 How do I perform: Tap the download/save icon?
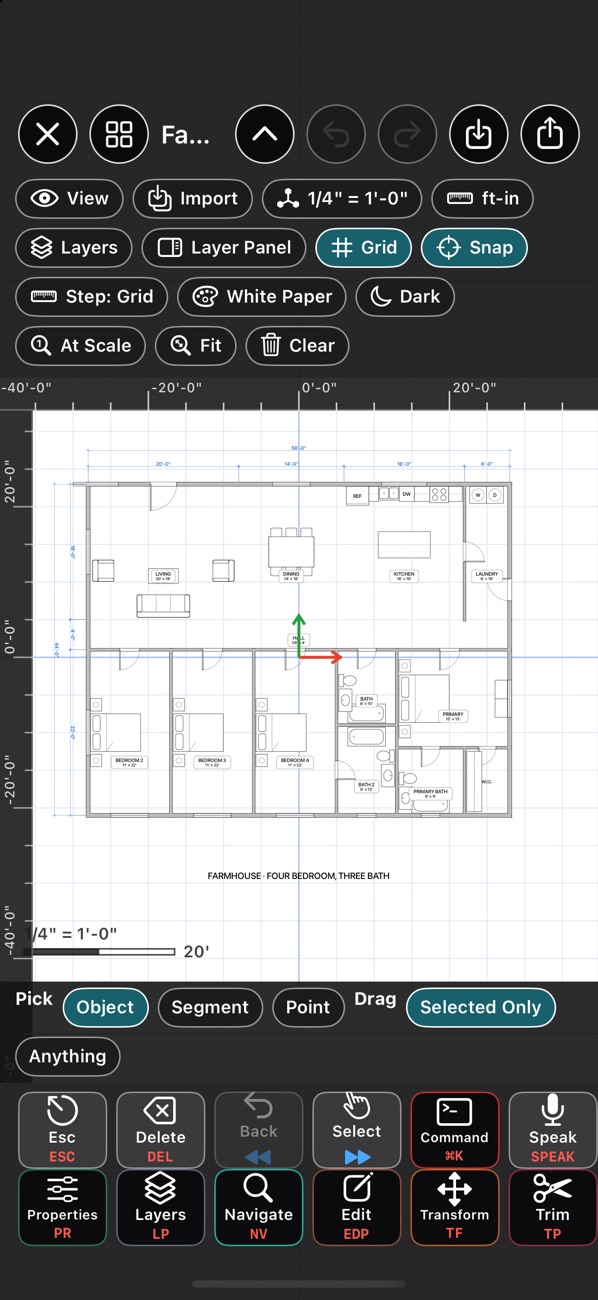(x=479, y=134)
